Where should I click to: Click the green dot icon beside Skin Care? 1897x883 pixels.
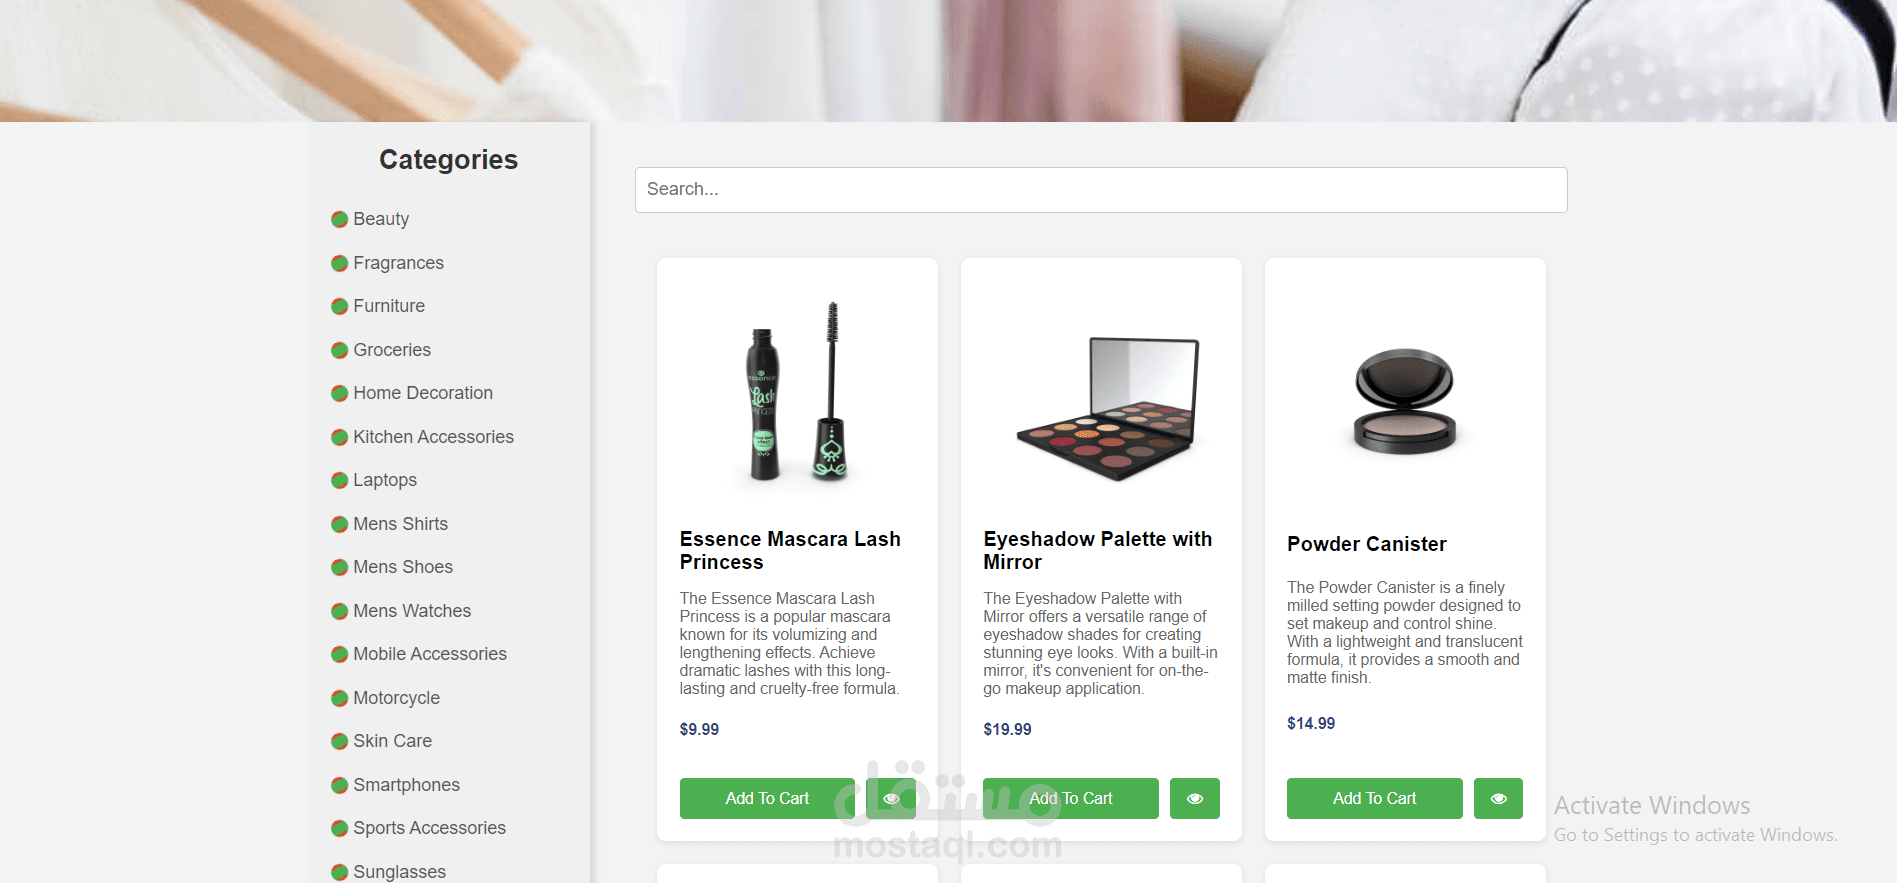point(339,741)
